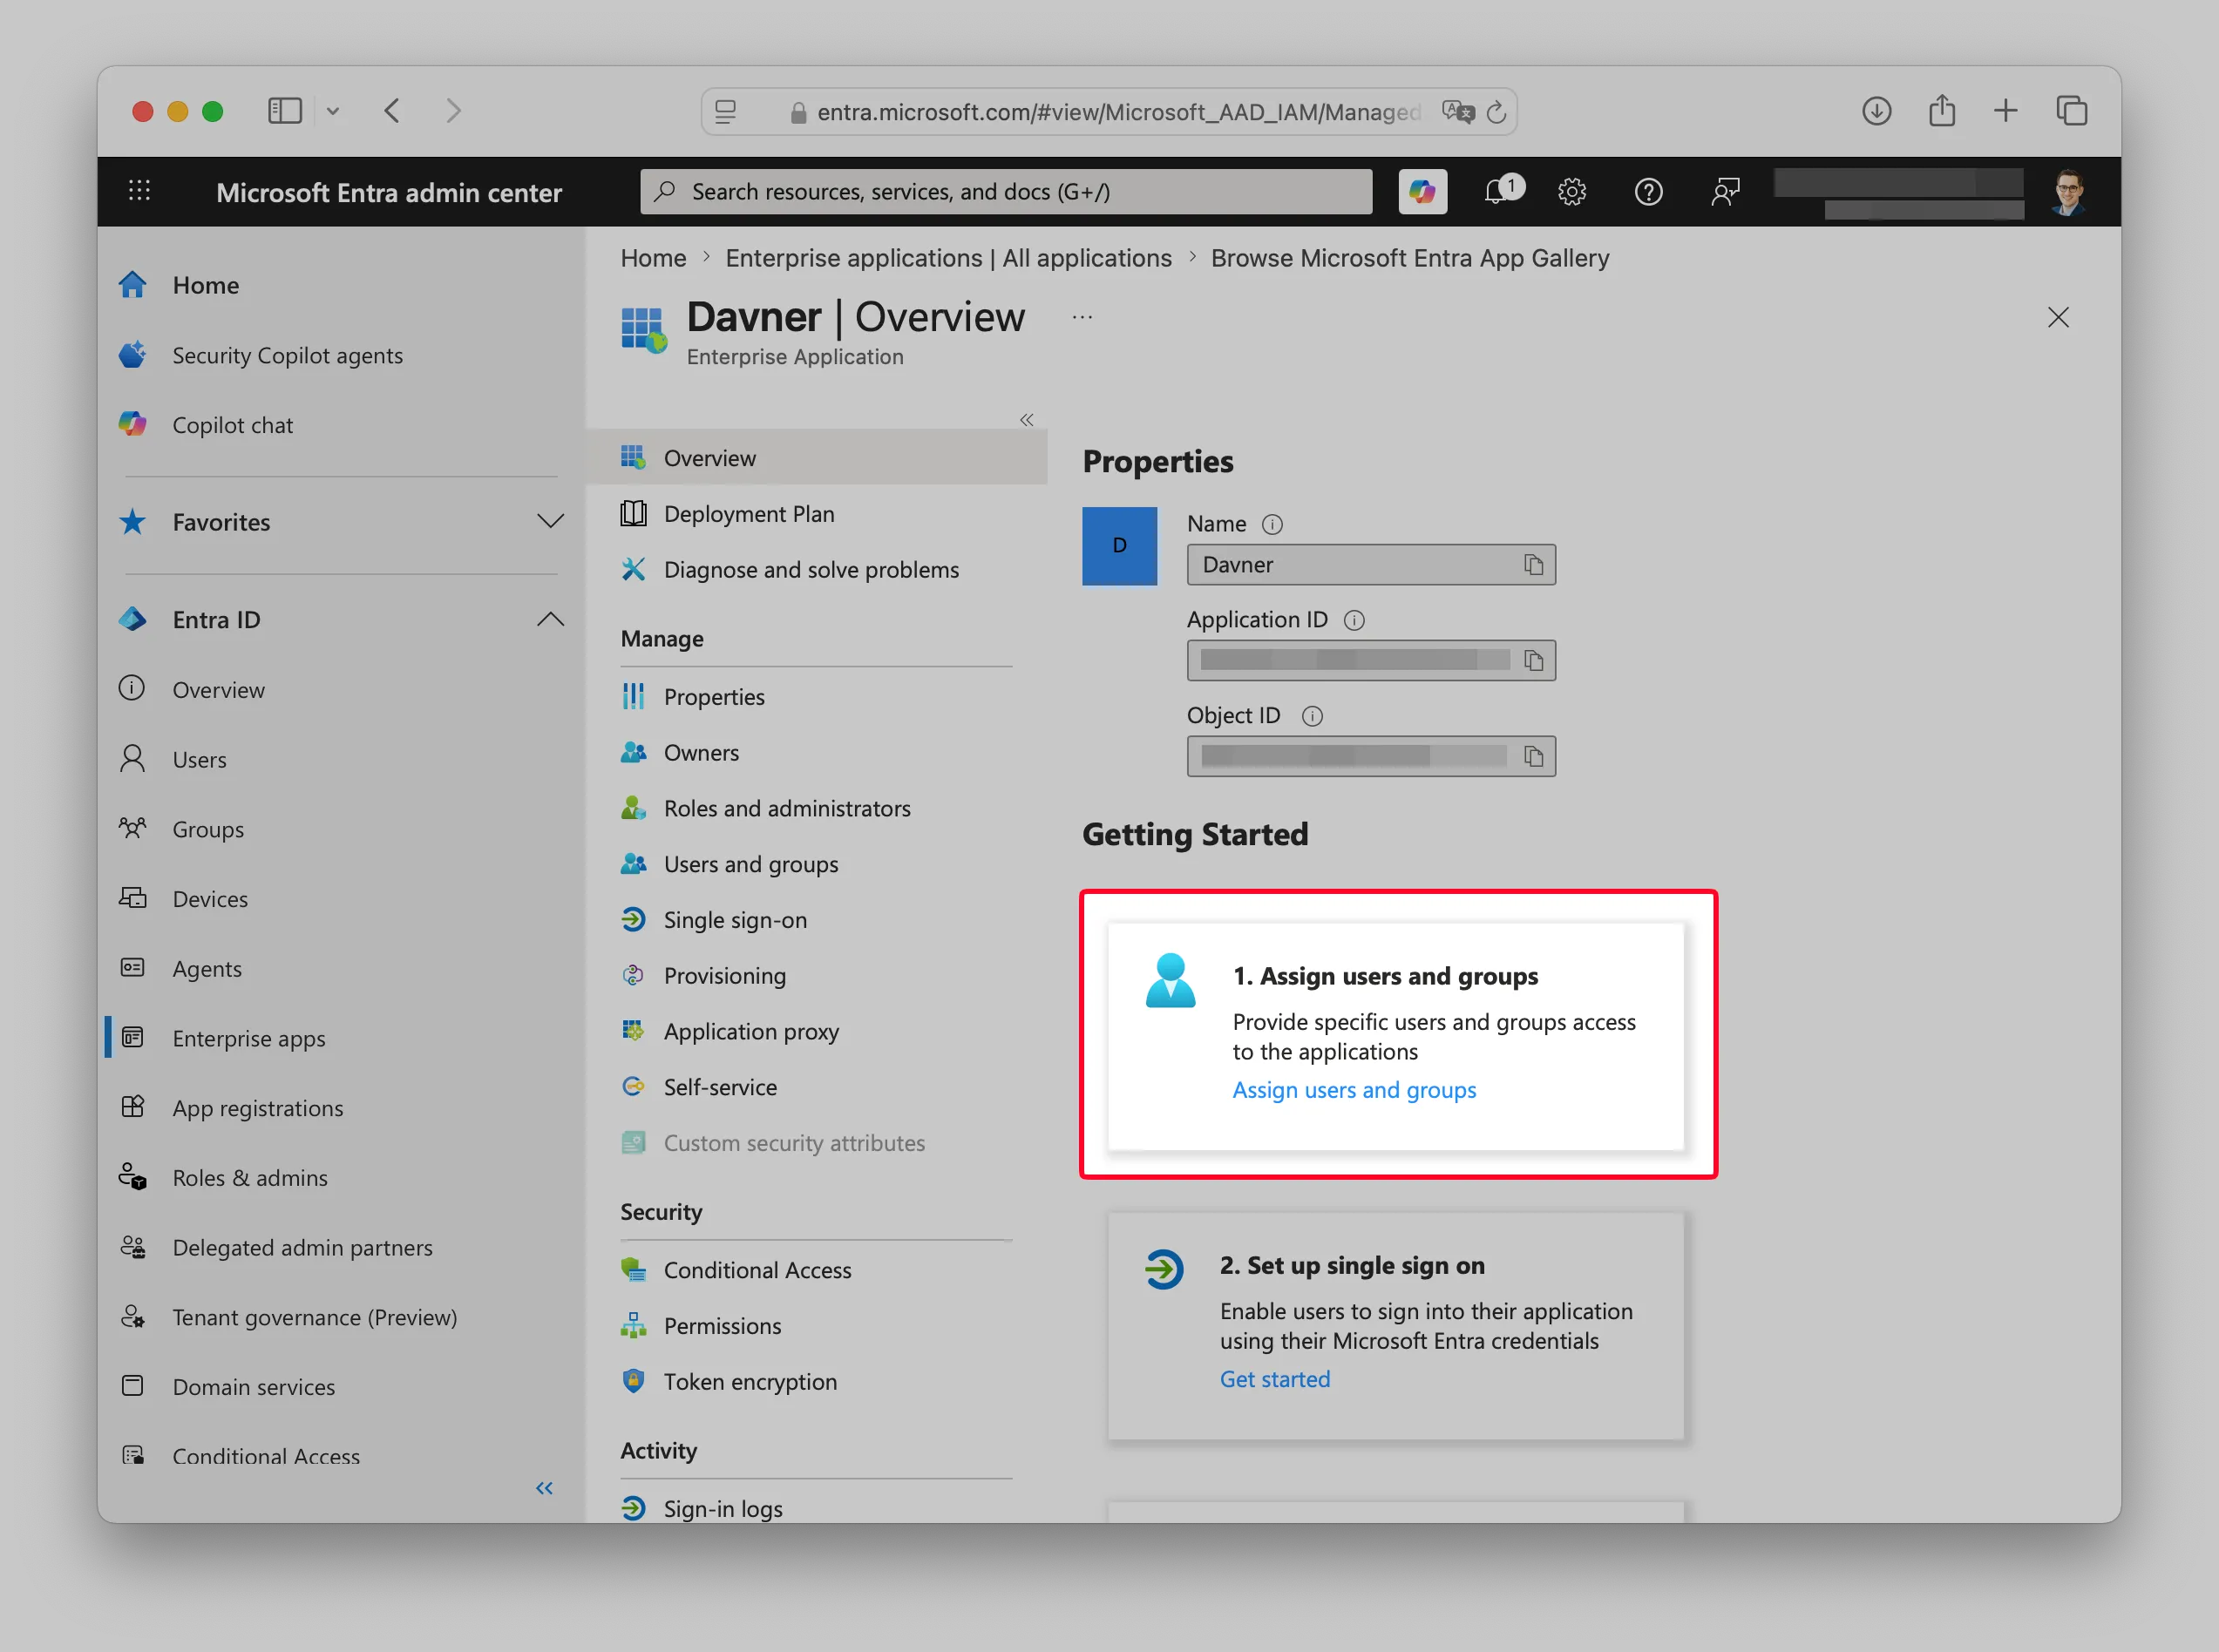Show info tooltip for Application ID
The image size is (2219, 1652).
[x=1353, y=620]
